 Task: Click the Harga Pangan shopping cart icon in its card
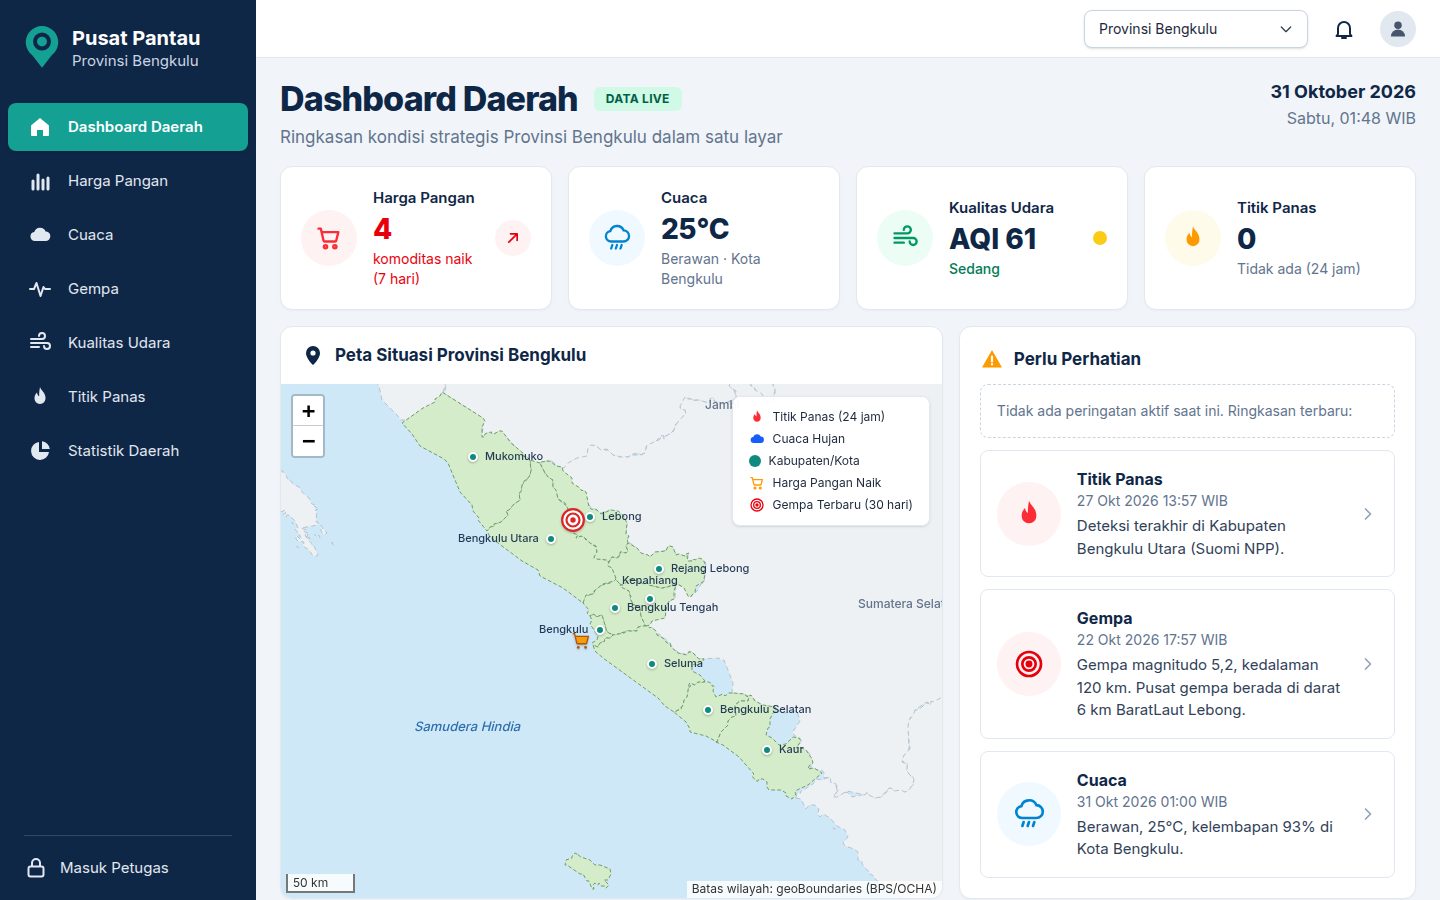pos(328,238)
